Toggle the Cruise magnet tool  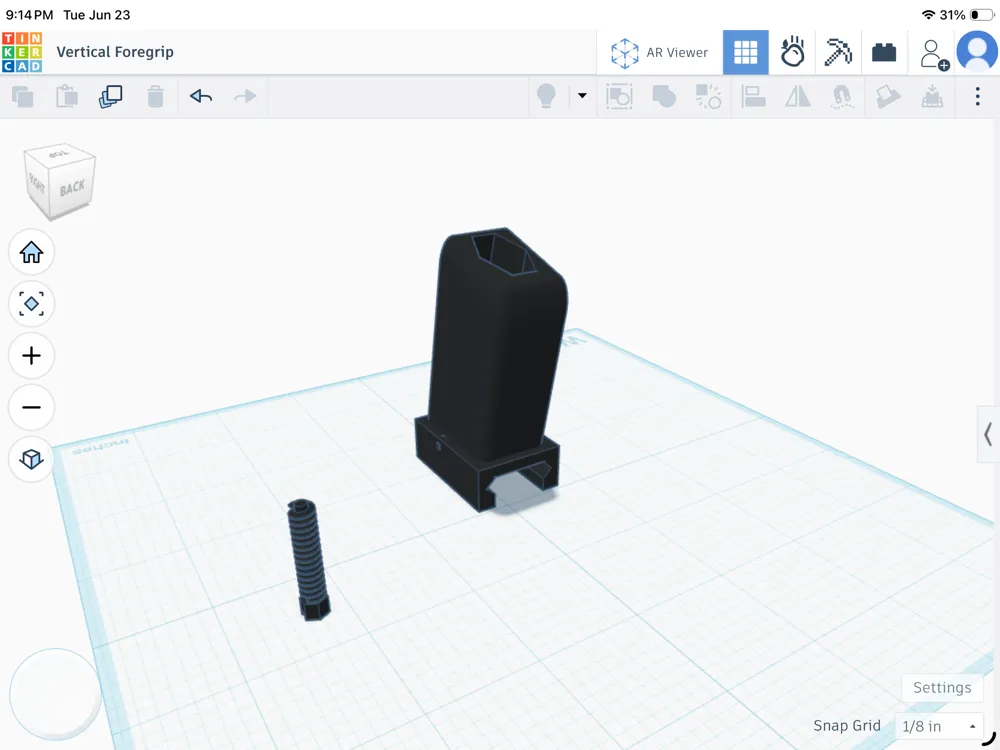842,97
